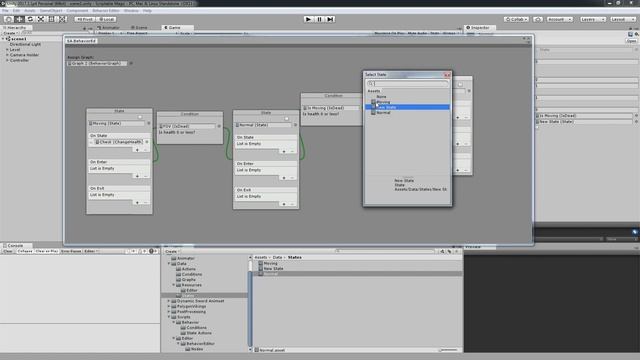
Task: Add an item to Moving node's On Enter list
Action: 137,176
